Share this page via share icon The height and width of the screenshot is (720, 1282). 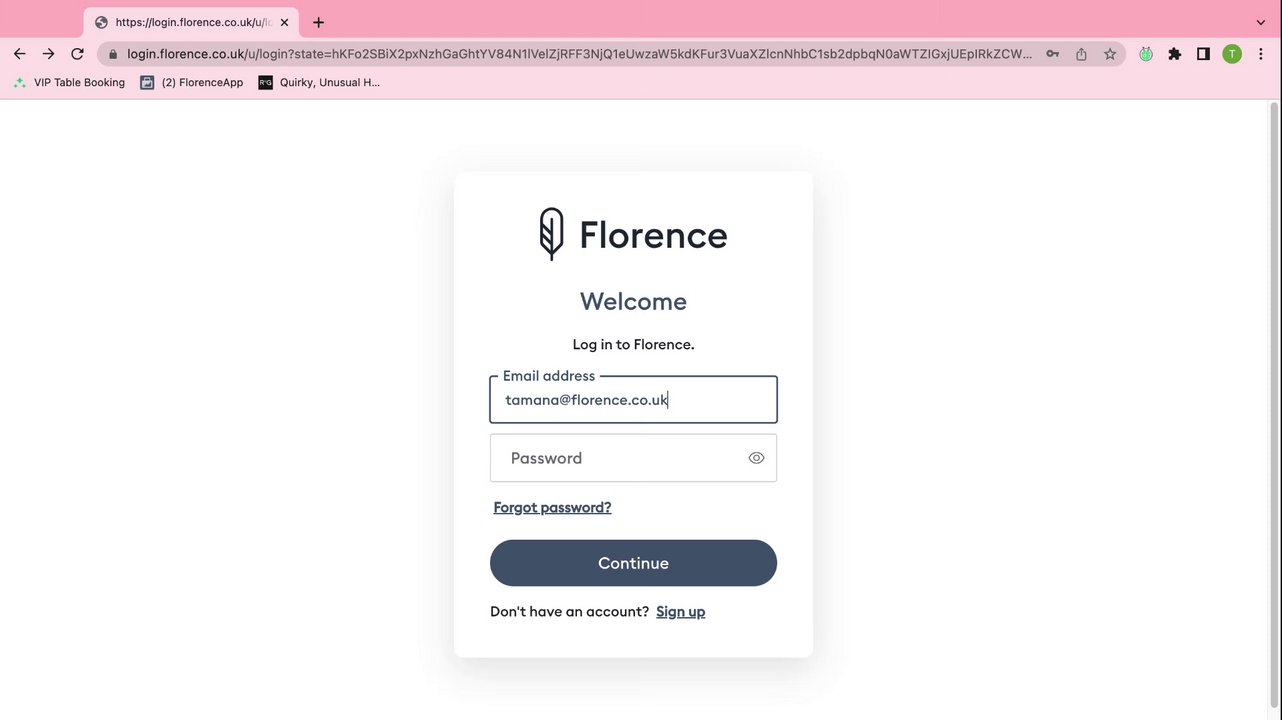pyautogui.click(x=1081, y=54)
